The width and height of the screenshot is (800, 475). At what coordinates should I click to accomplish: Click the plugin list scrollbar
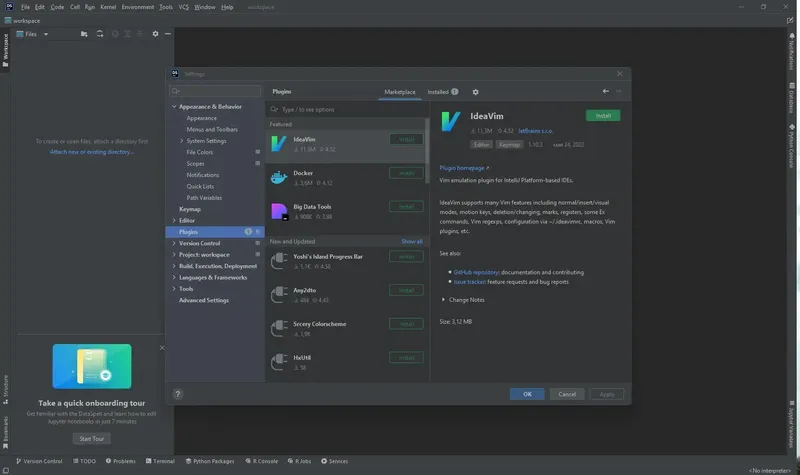pyautogui.click(x=427, y=152)
